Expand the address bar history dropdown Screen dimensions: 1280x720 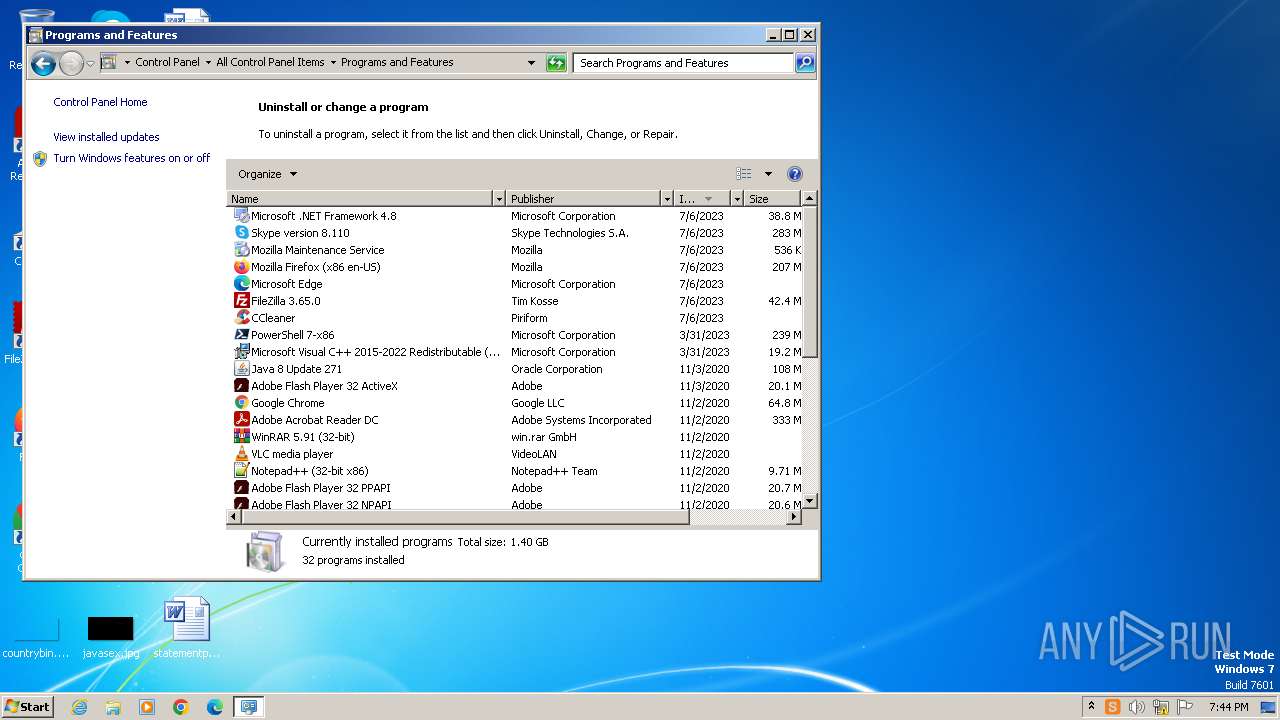531,62
